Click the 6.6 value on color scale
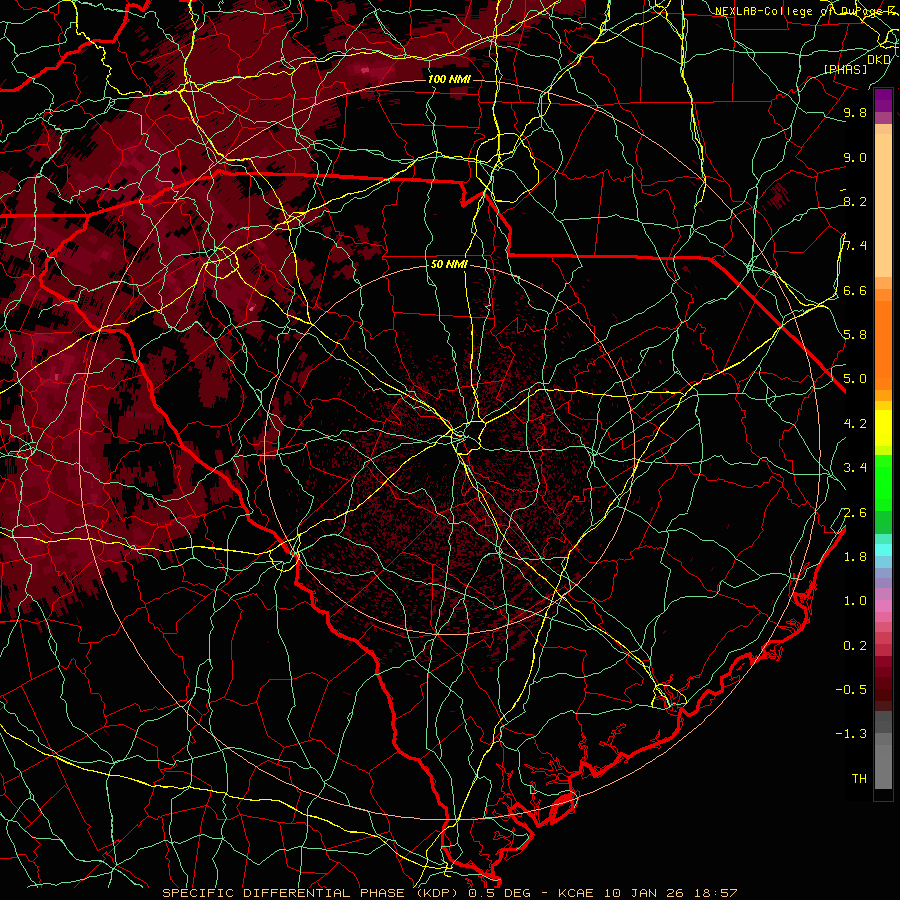Viewport: 900px width, 900px height. click(855, 290)
